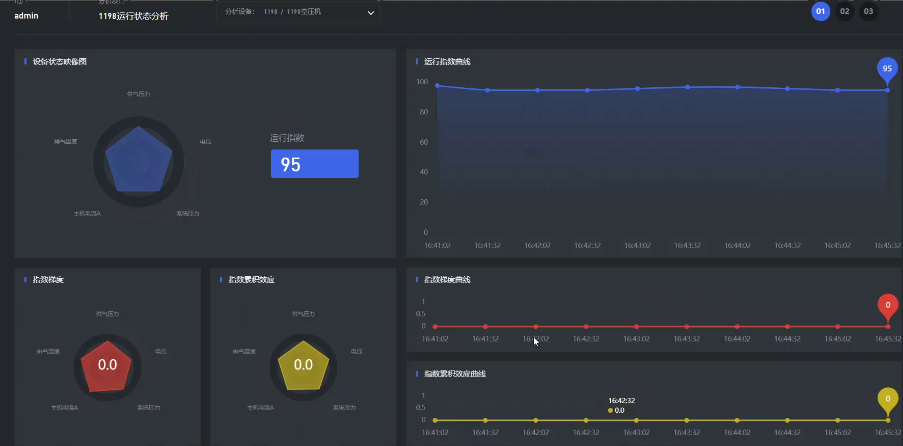This screenshot has width=903, height=446.
Task: Click the 1198运行状态分析 title
Action: [134, 16]
